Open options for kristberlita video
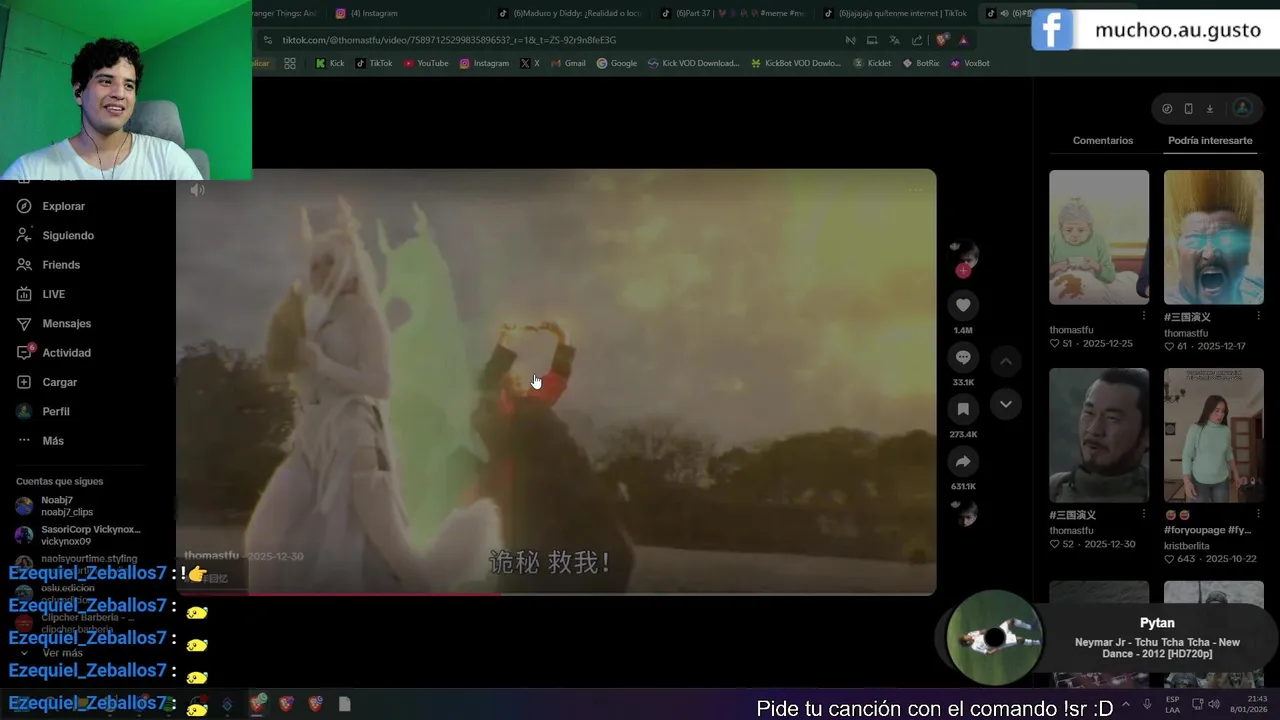The image size is (1280, 720). click(x=1259, y=514)
